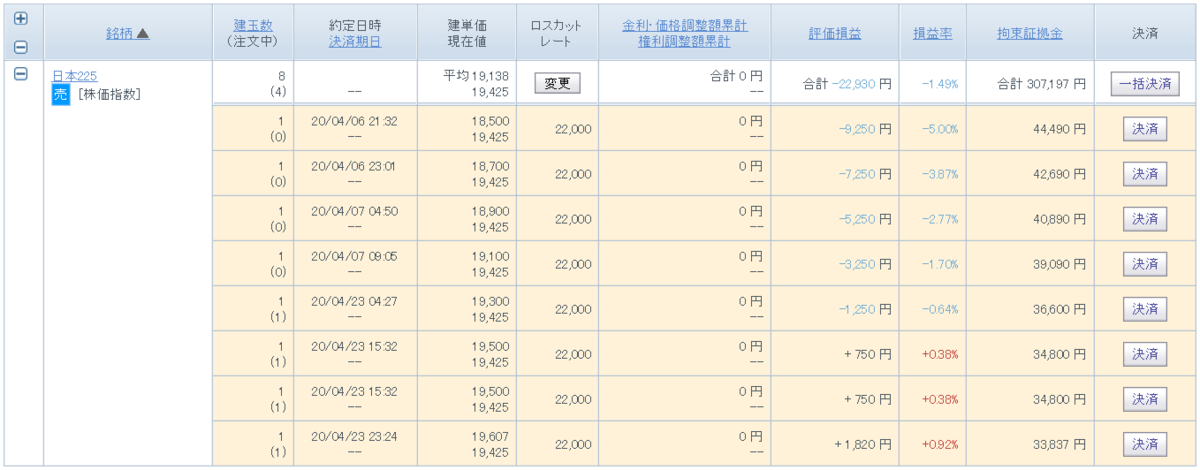Viewport: 1200px width, 470px height.
Task: Open 金利・価格調整額累計 header link
Action: point(684,24)
